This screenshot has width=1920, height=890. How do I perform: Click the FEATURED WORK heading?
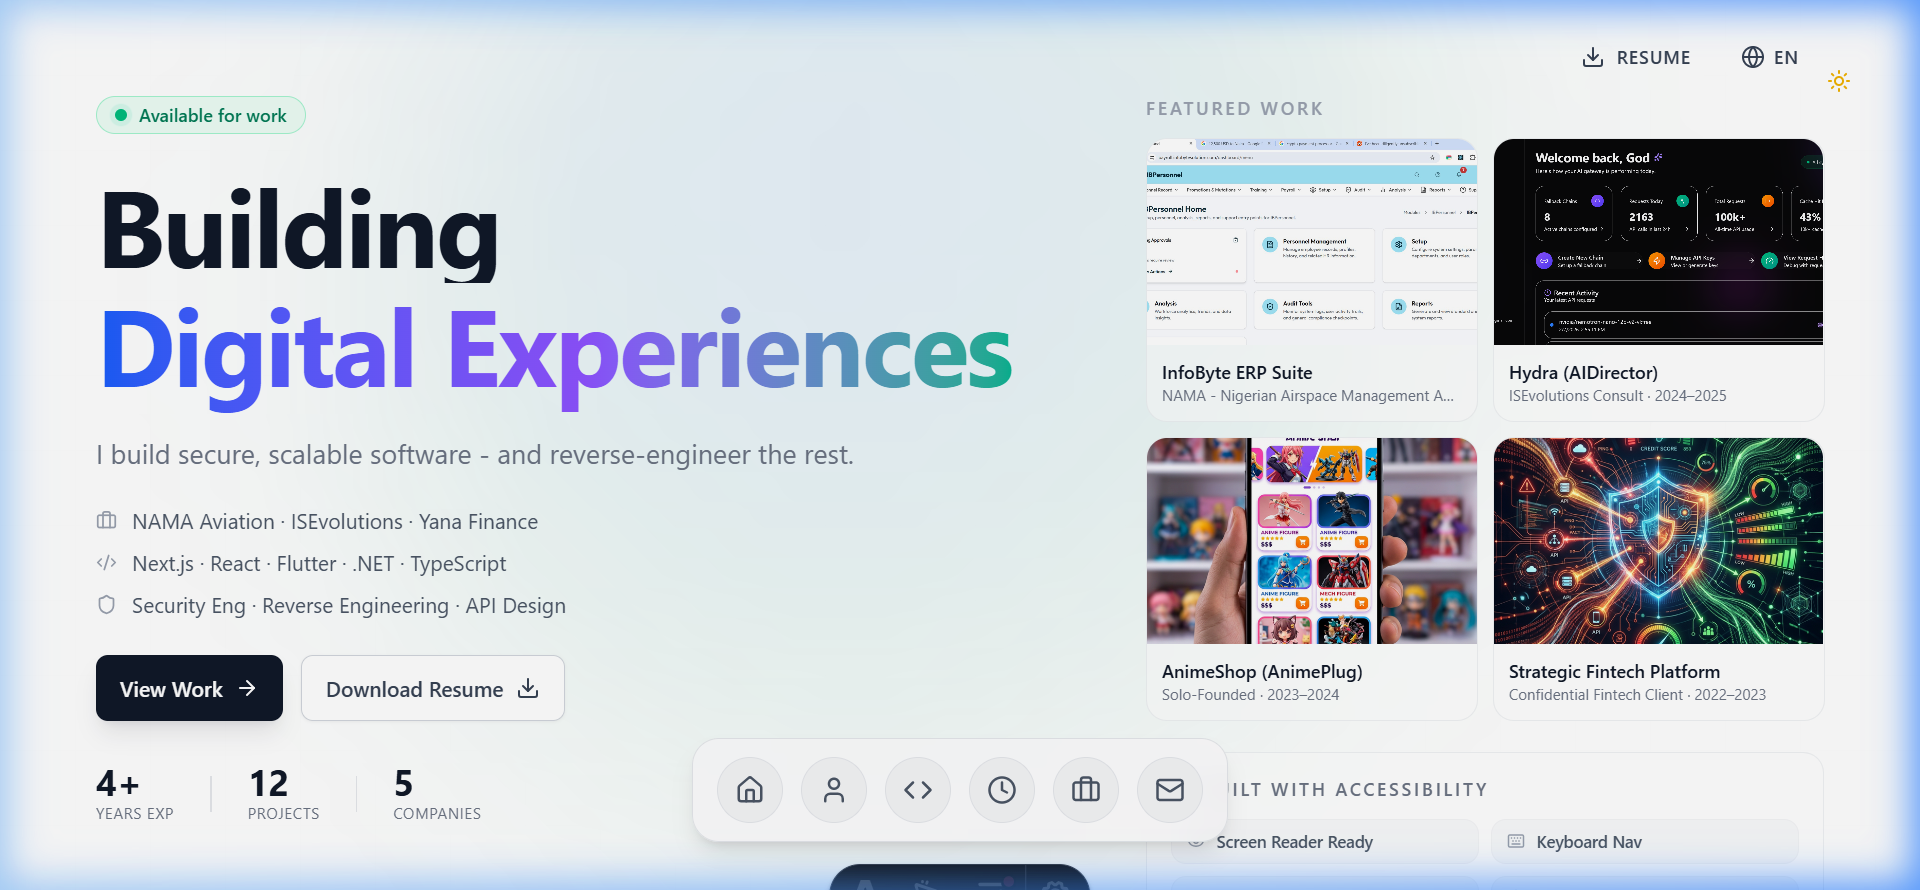(x=1234, y=109)
